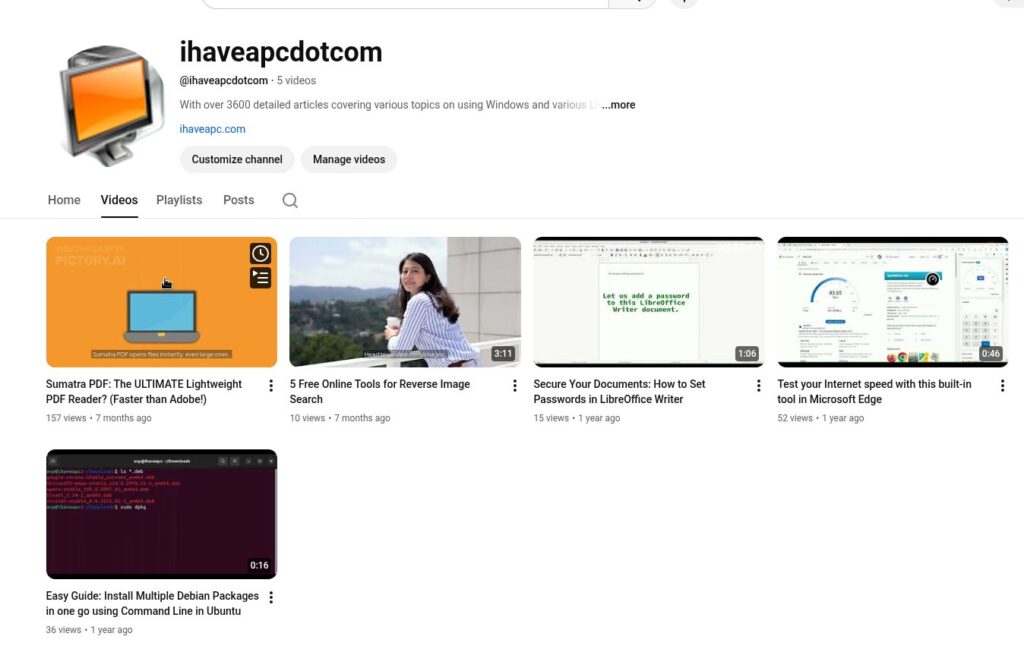Play the Microsoft Edge speed test thumbnail
Screen dimensions: 1024x649
(x=893, y=302)
